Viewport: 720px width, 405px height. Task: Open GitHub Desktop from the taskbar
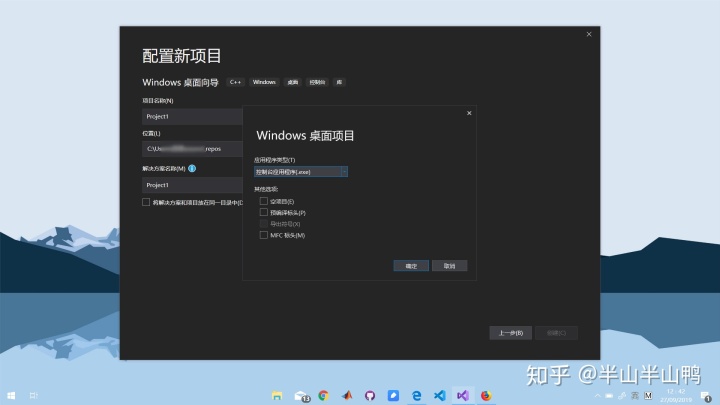click(x=370, y=395)
